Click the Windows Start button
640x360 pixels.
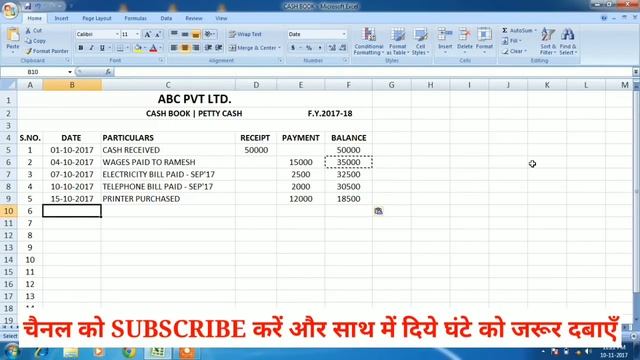(x=11, y=352)
